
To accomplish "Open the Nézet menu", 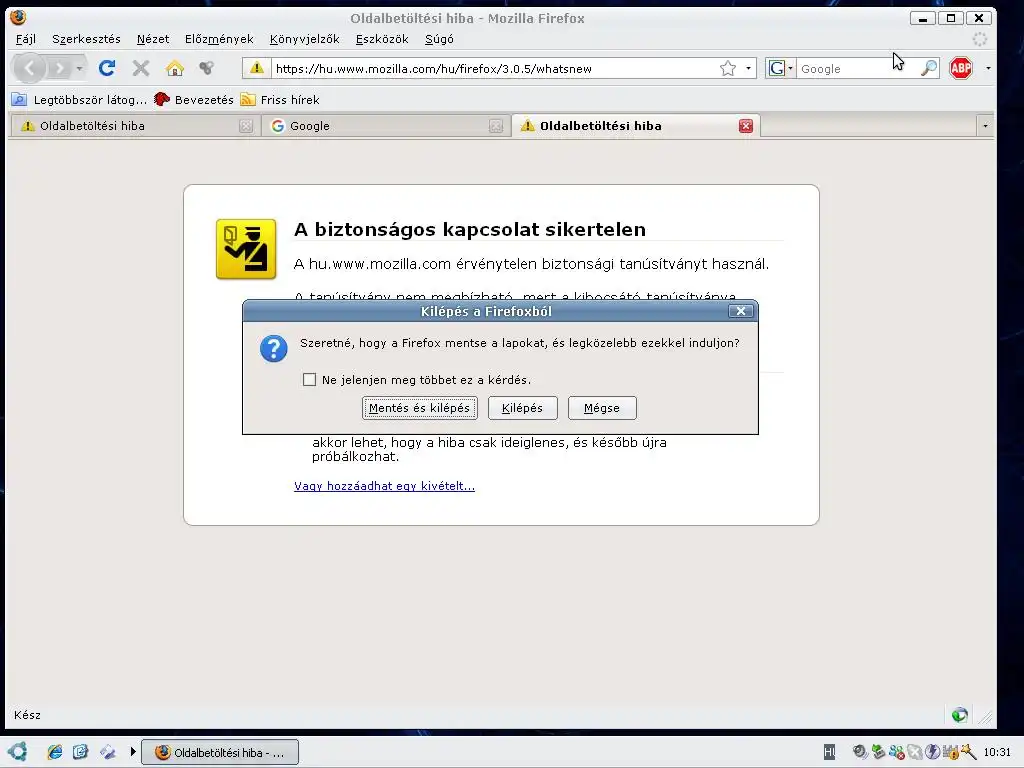I will point(153,39).
